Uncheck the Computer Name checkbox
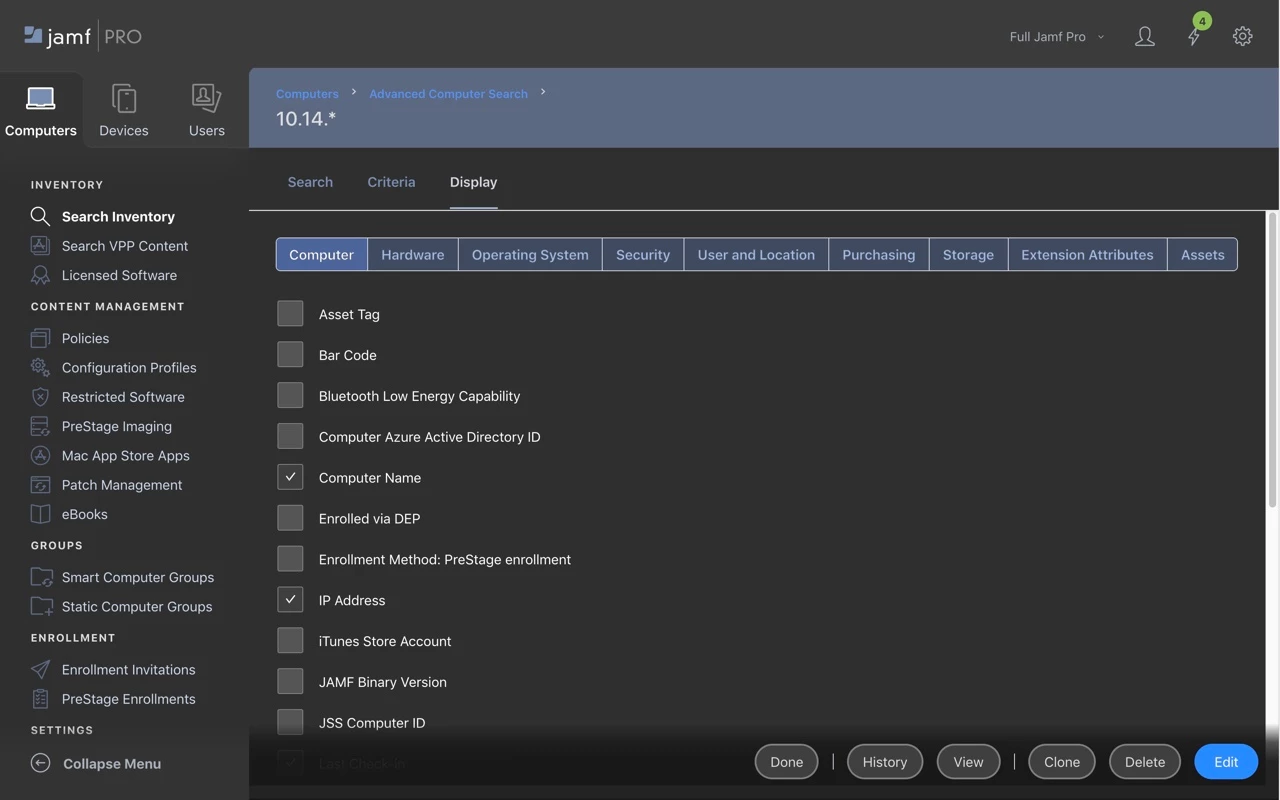The image size is (1280, 800). (x=290, y=477)
